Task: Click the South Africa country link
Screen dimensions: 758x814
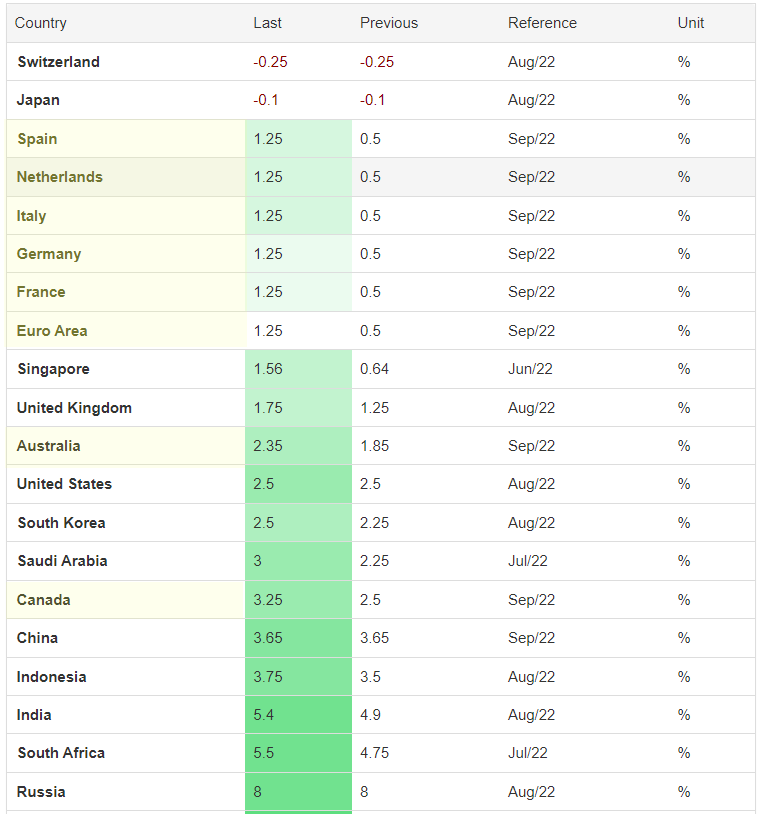Action: click(x=61, y=753)
